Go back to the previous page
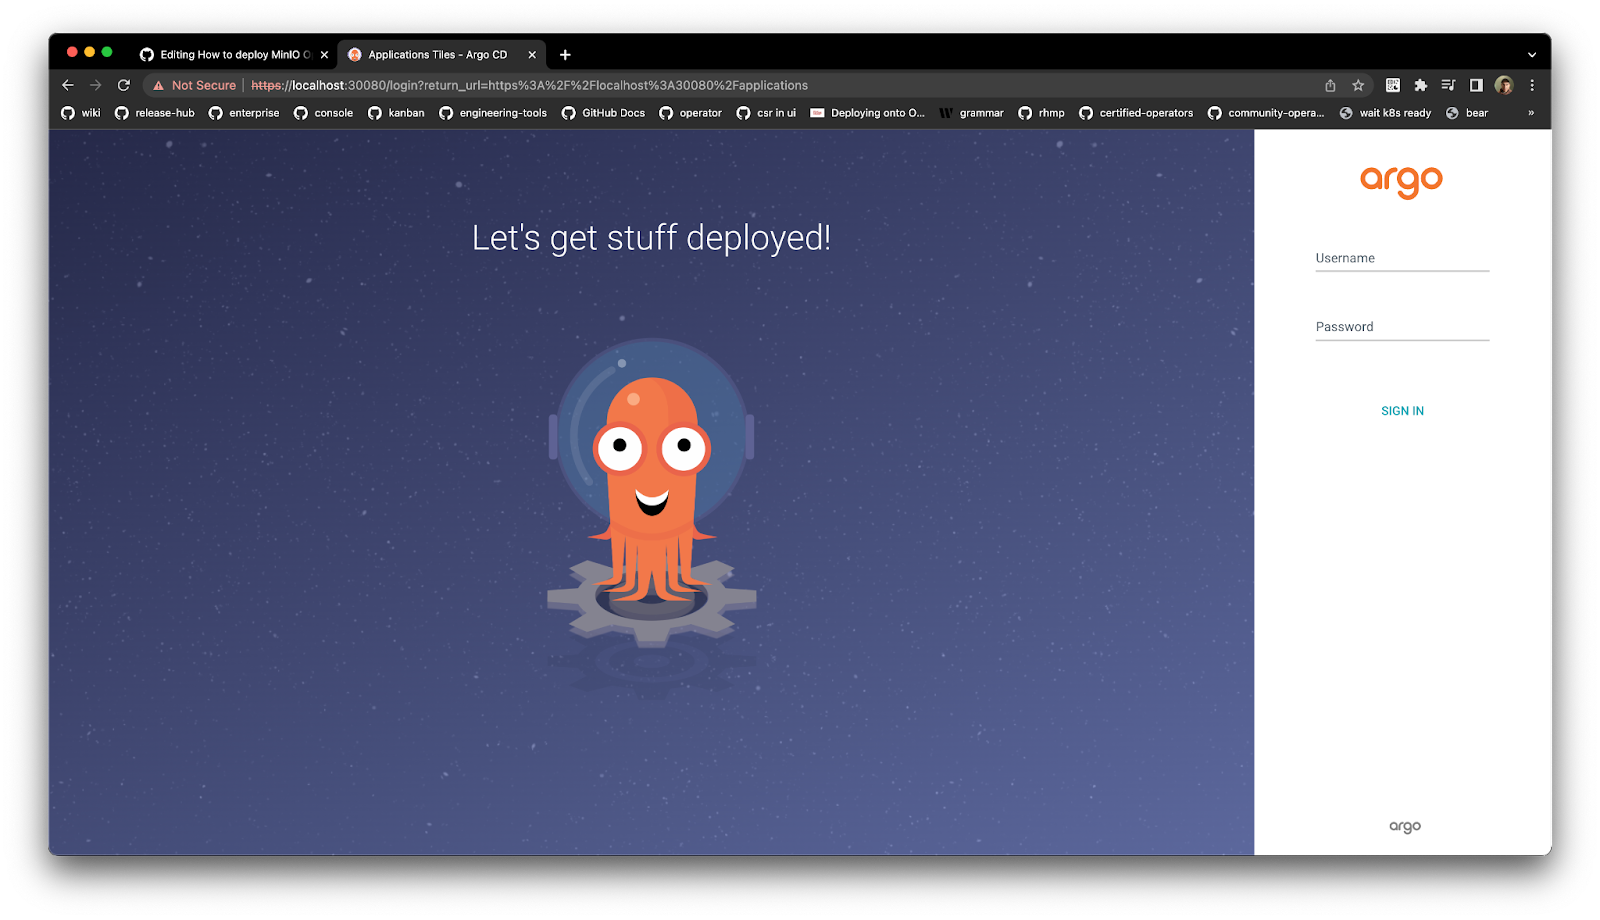Viewport: 1600px width, 920px height. coord(68,86)
